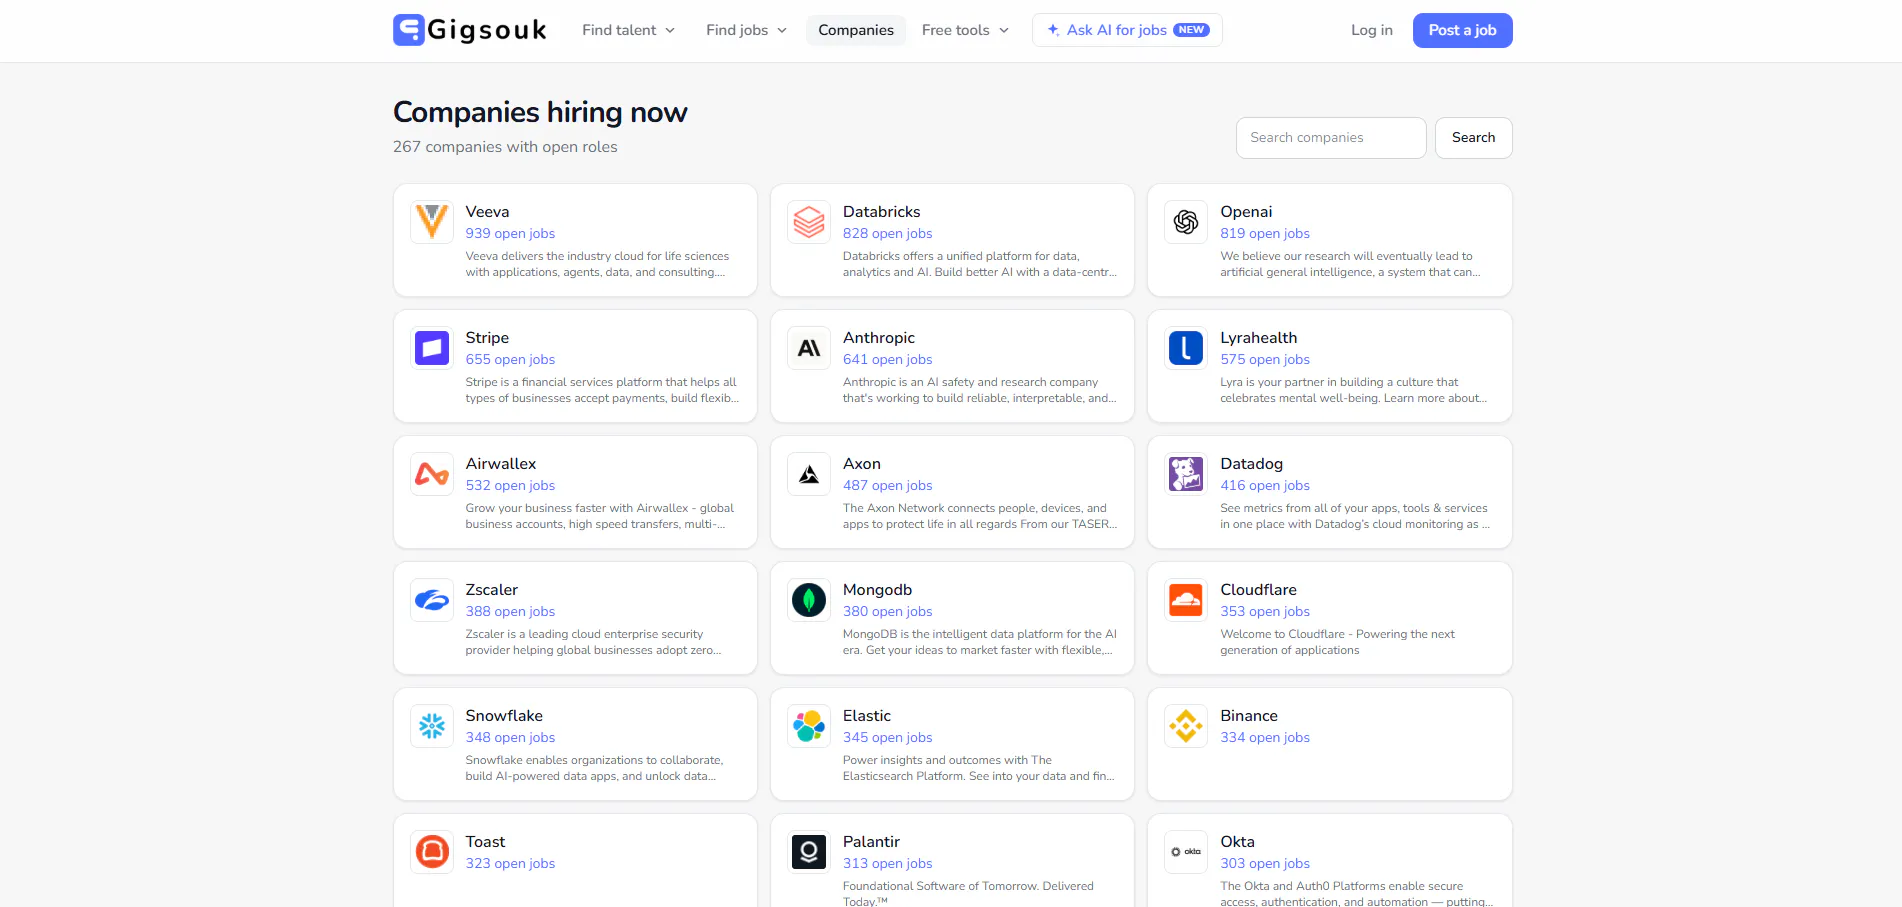Open the Stripe company name
Image resolution: width=1902 pixels, height=907 pixels.
click(487, 338)
